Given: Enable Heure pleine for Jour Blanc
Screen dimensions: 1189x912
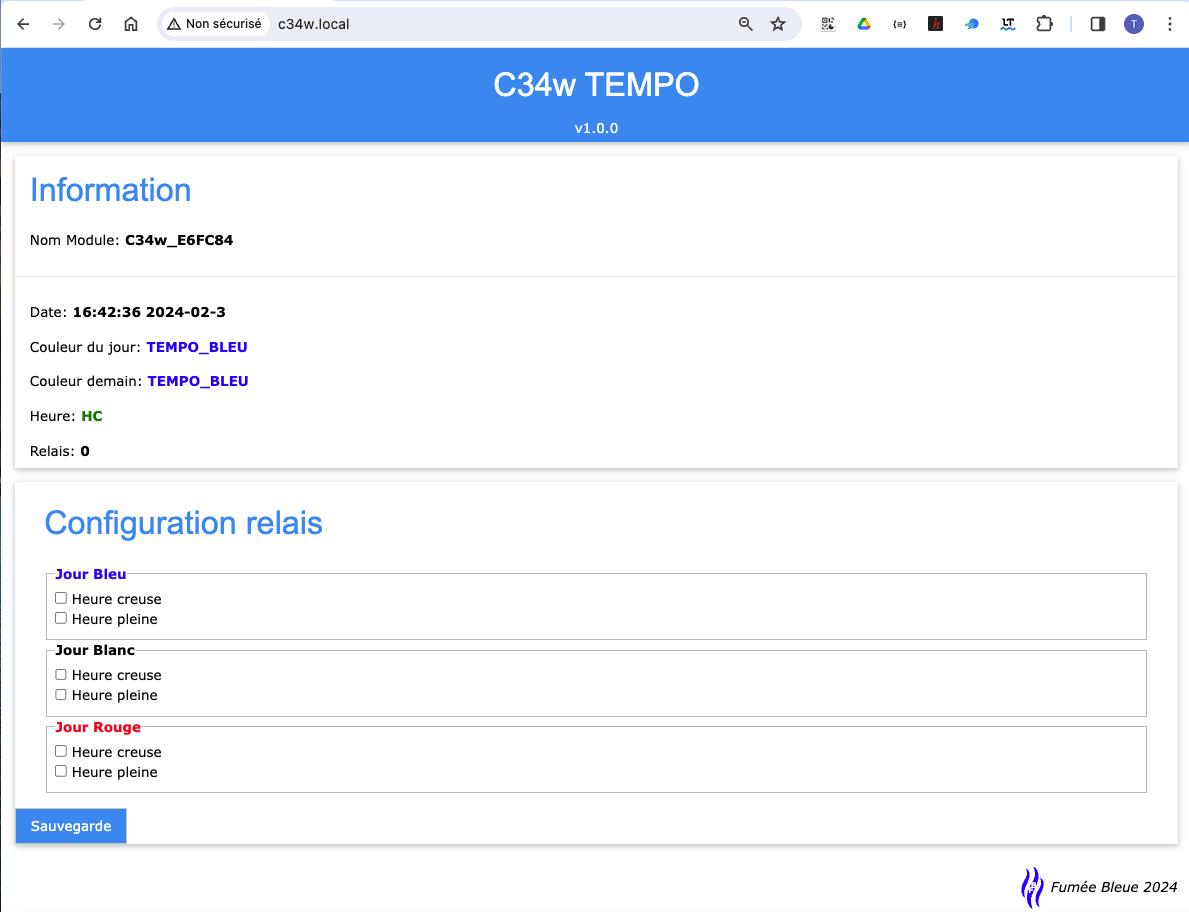Looking at the screenshot, I should [61, 694].
